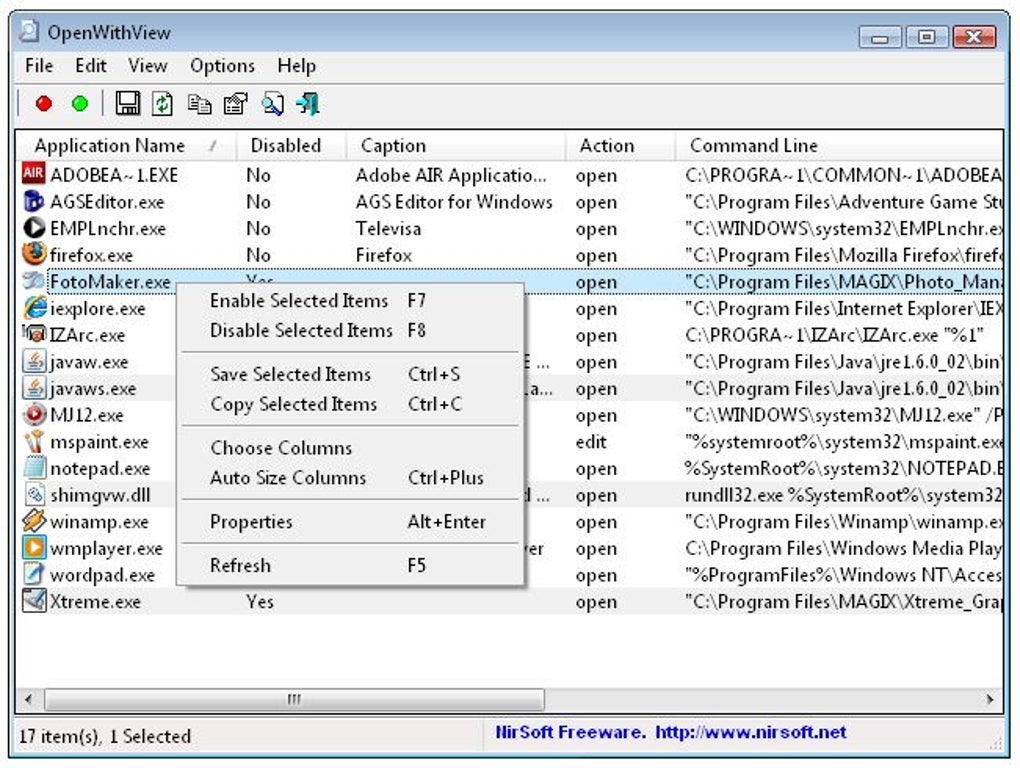Viewport: 1020px width, 768px height.
Task: Choose Enable Selected Items in context menu
Action: click(350, 300)
